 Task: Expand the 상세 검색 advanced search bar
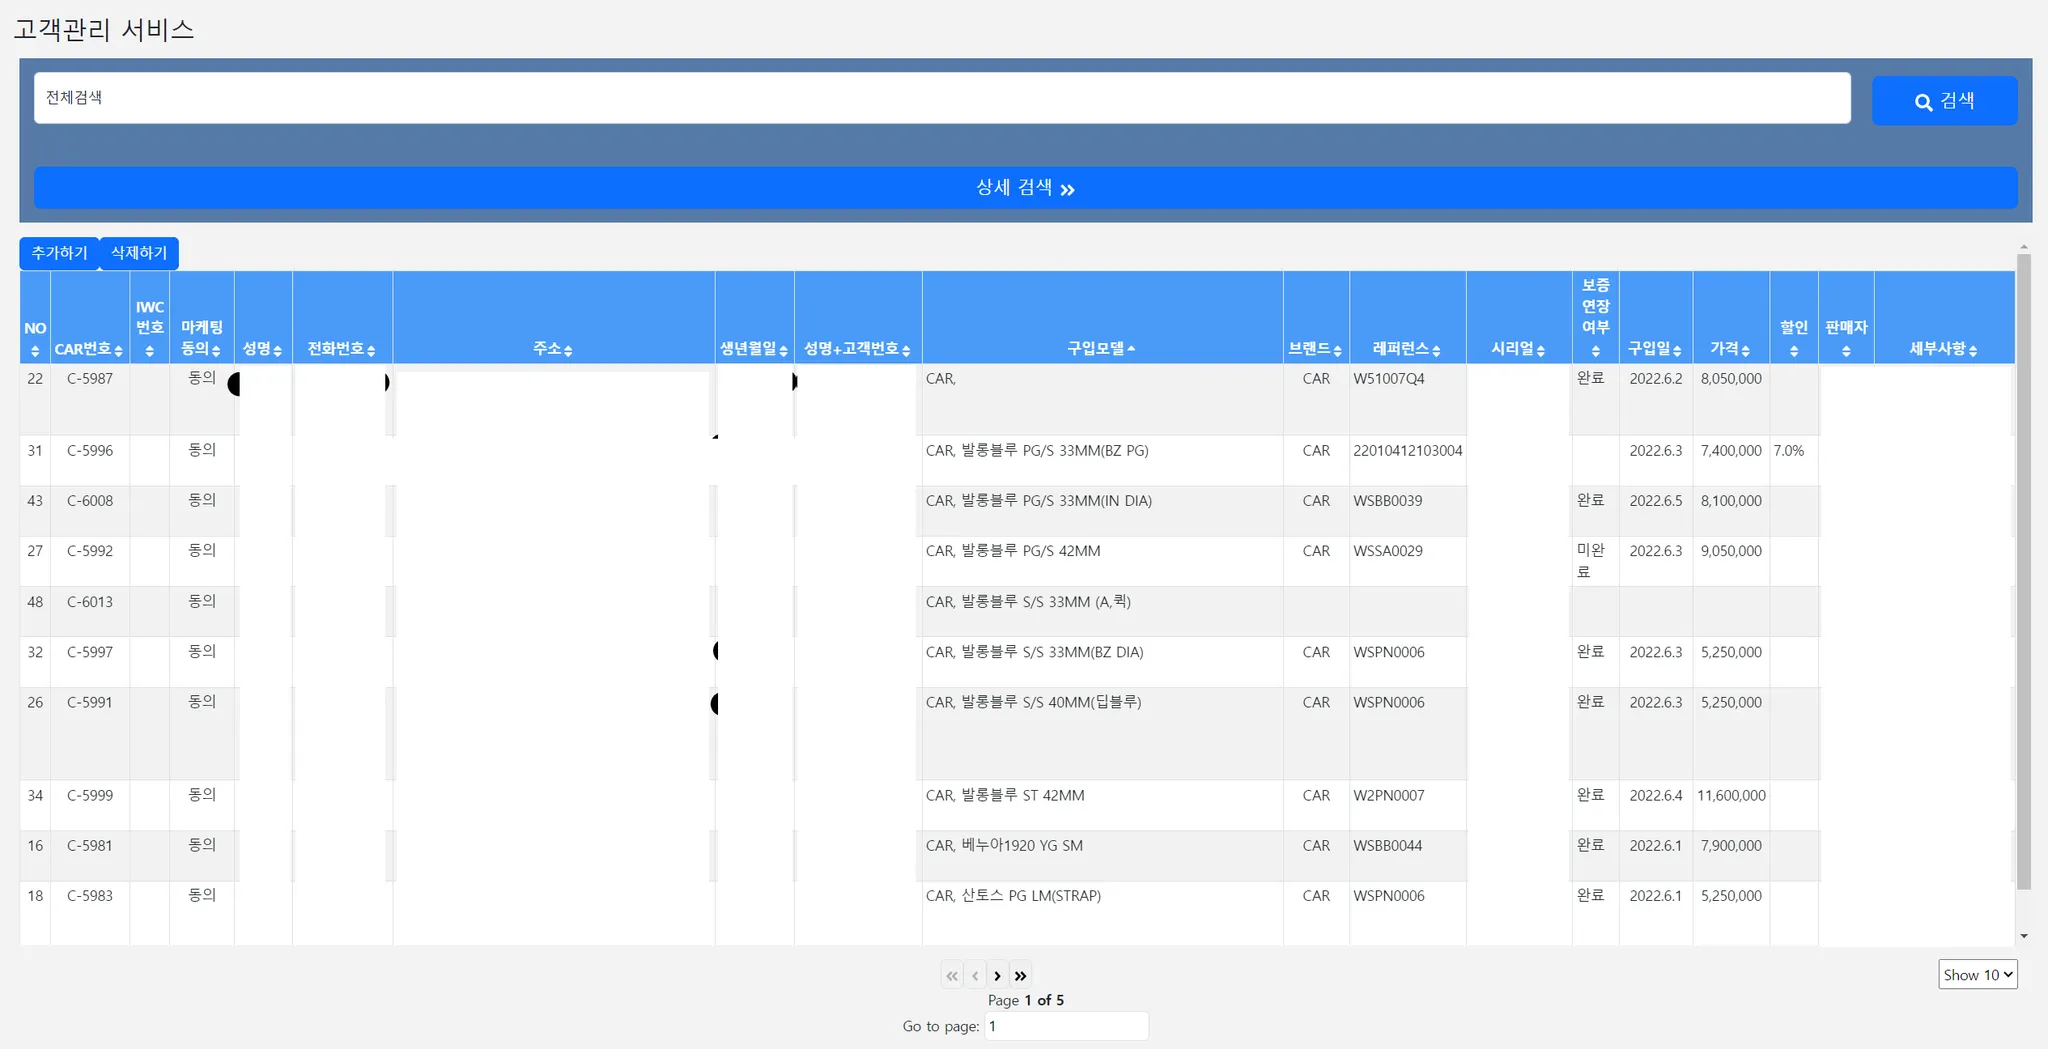pyautogui.click(x=1025, y=188)
